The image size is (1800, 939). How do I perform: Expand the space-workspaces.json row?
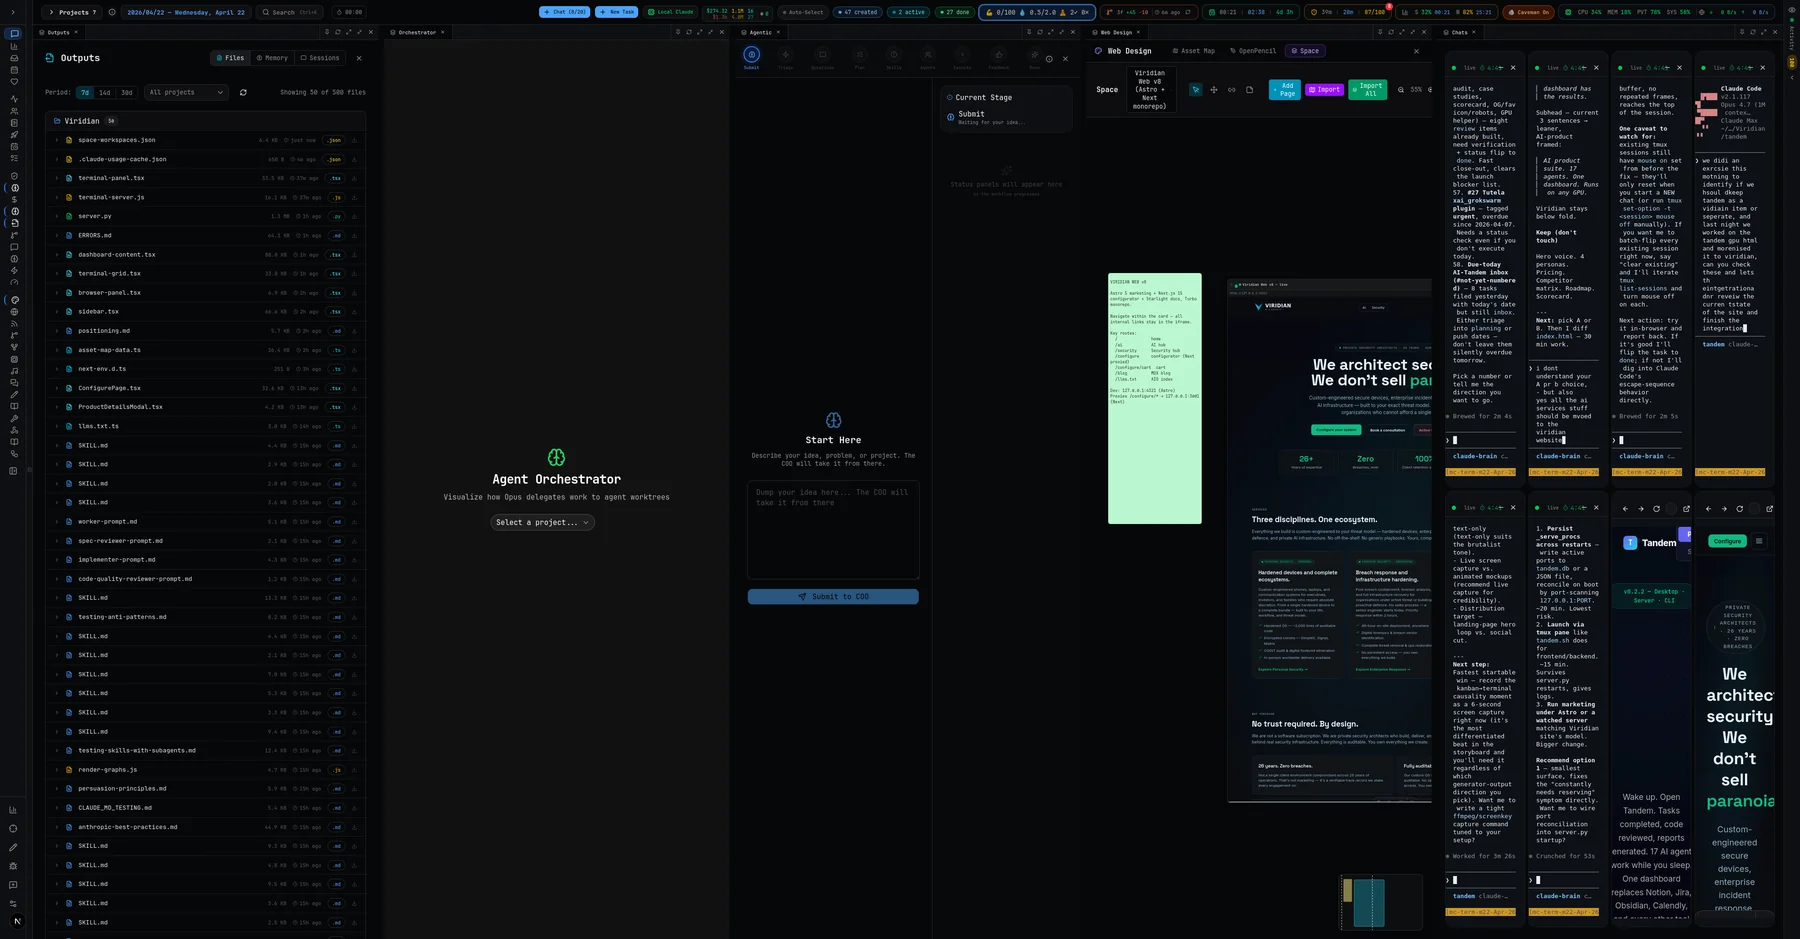click(x=57, y=140)
